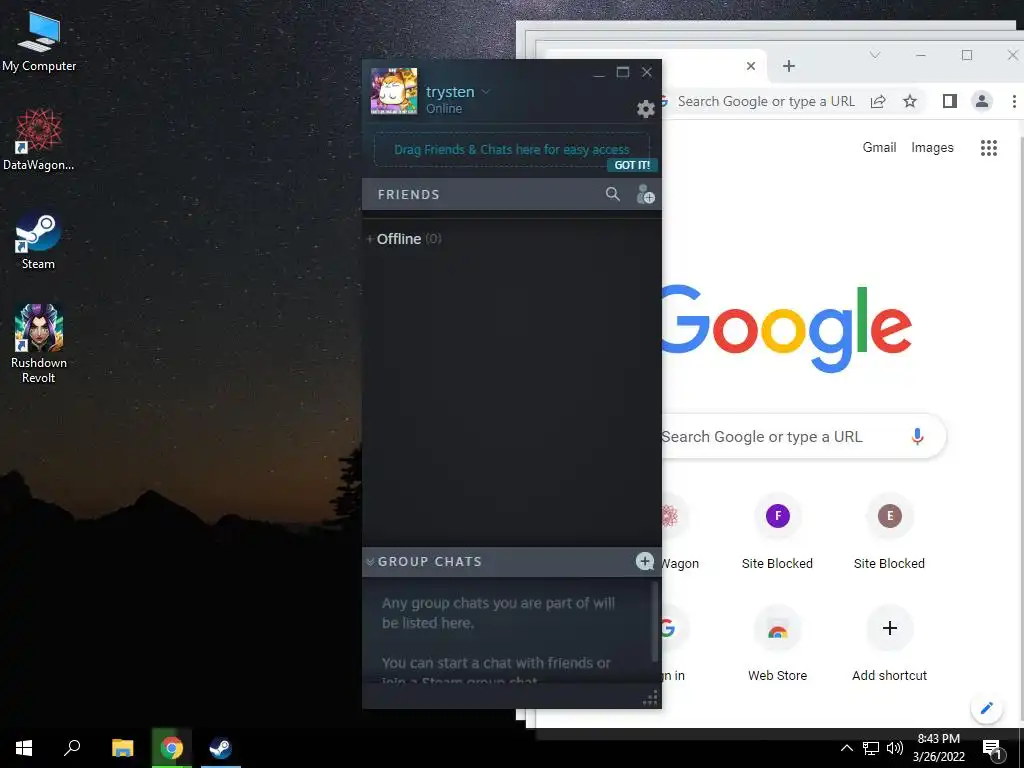This screenshot has width=1024, height=768.
Task: Open the taskbar clock showing 8:43 PM
Action: (938, 748)
